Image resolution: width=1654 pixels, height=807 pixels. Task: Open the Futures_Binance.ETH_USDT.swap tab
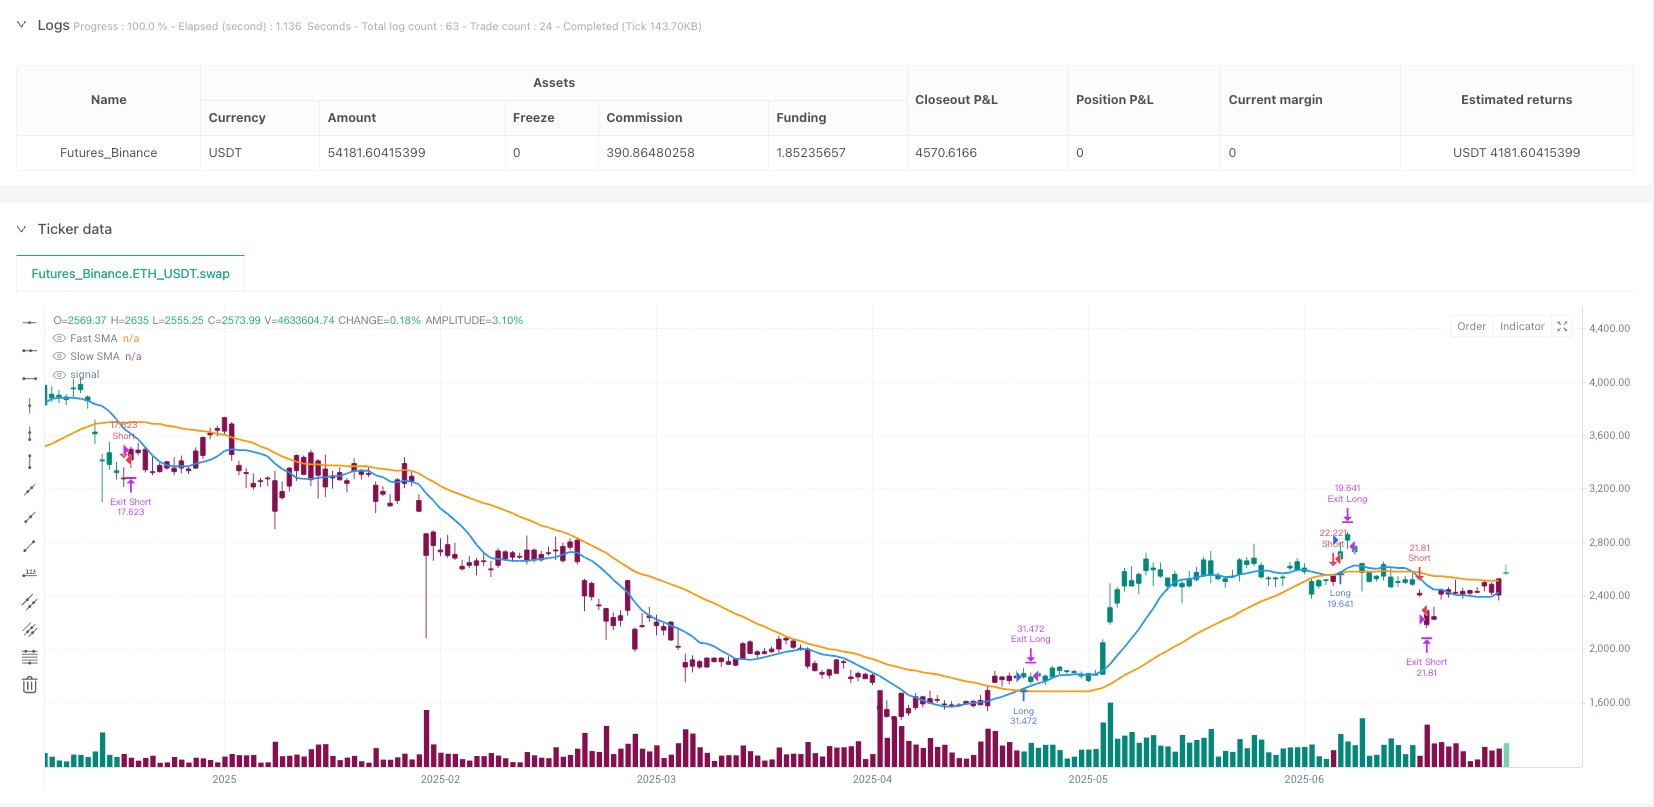(130, 274)
